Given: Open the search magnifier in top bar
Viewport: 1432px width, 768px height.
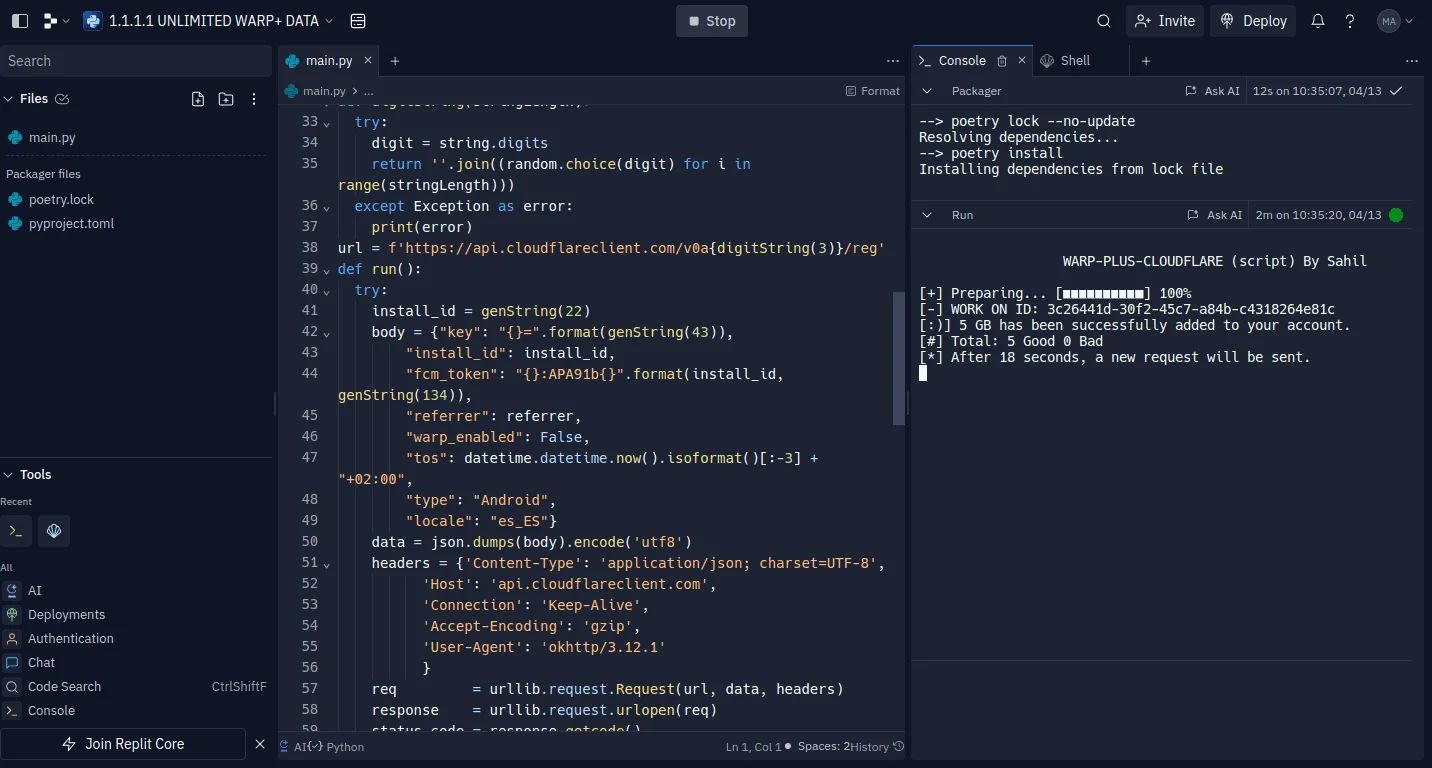Looking at the screenshot, I should click(1104, 21).
